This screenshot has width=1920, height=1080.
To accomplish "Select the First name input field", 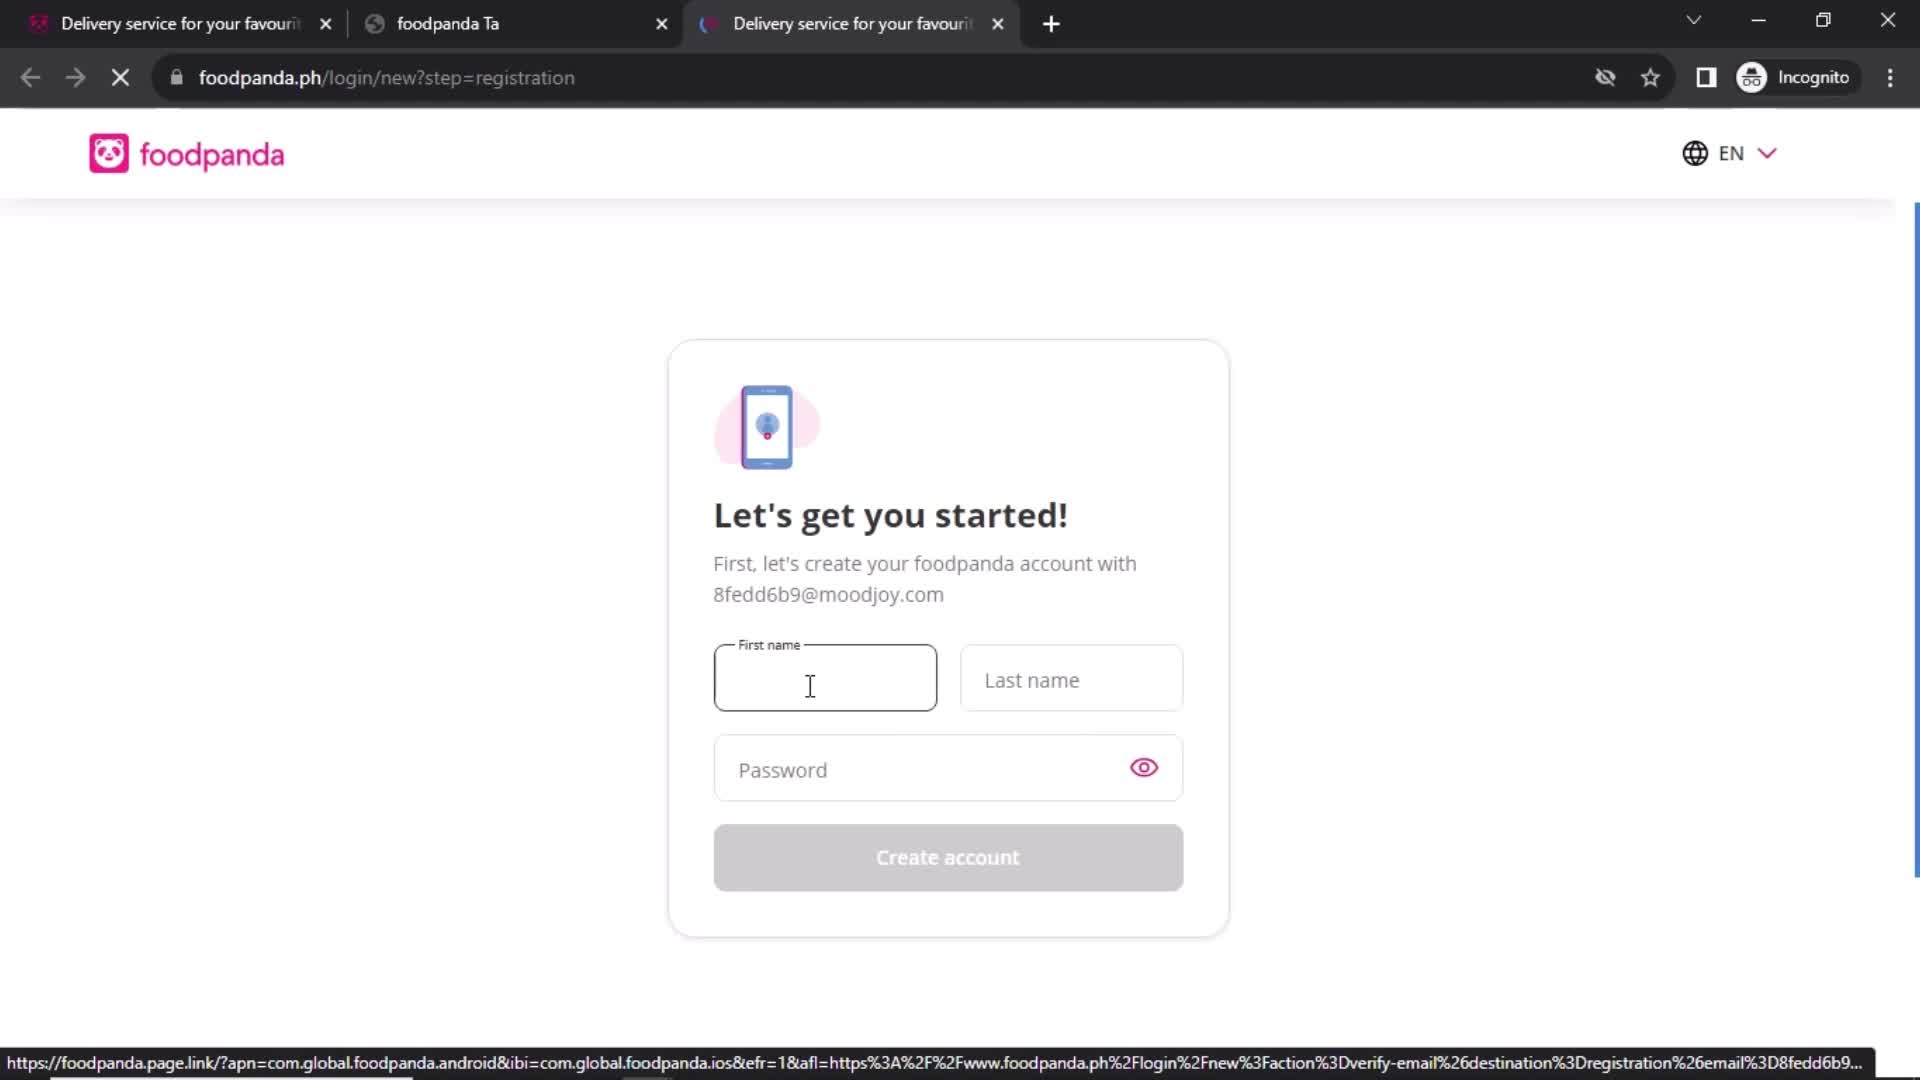I will coord(827,679).
